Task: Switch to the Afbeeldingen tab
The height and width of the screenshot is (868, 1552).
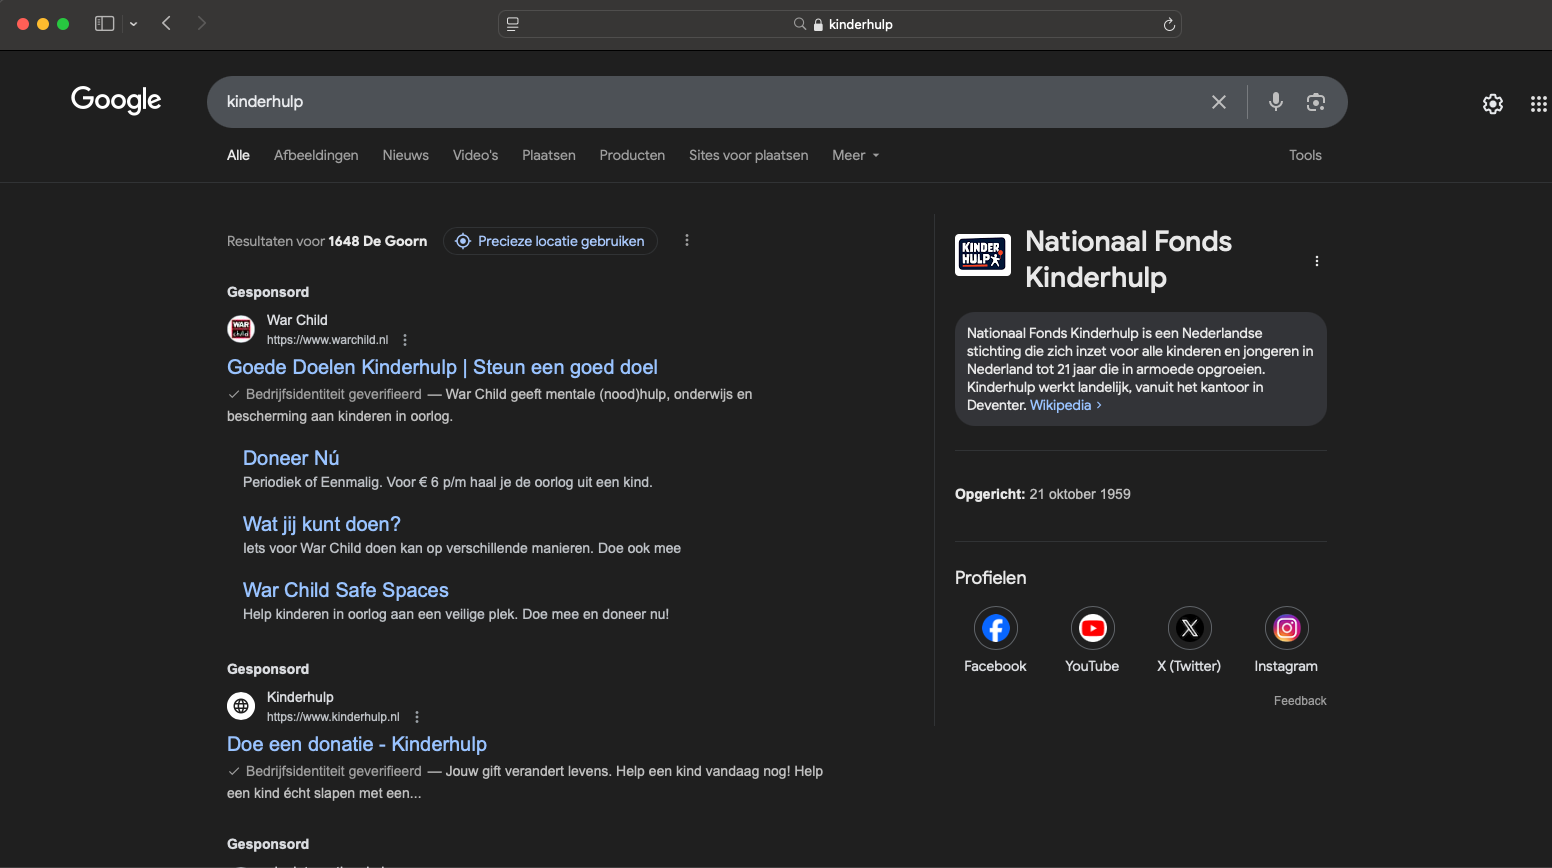Action: coord(316,155)
